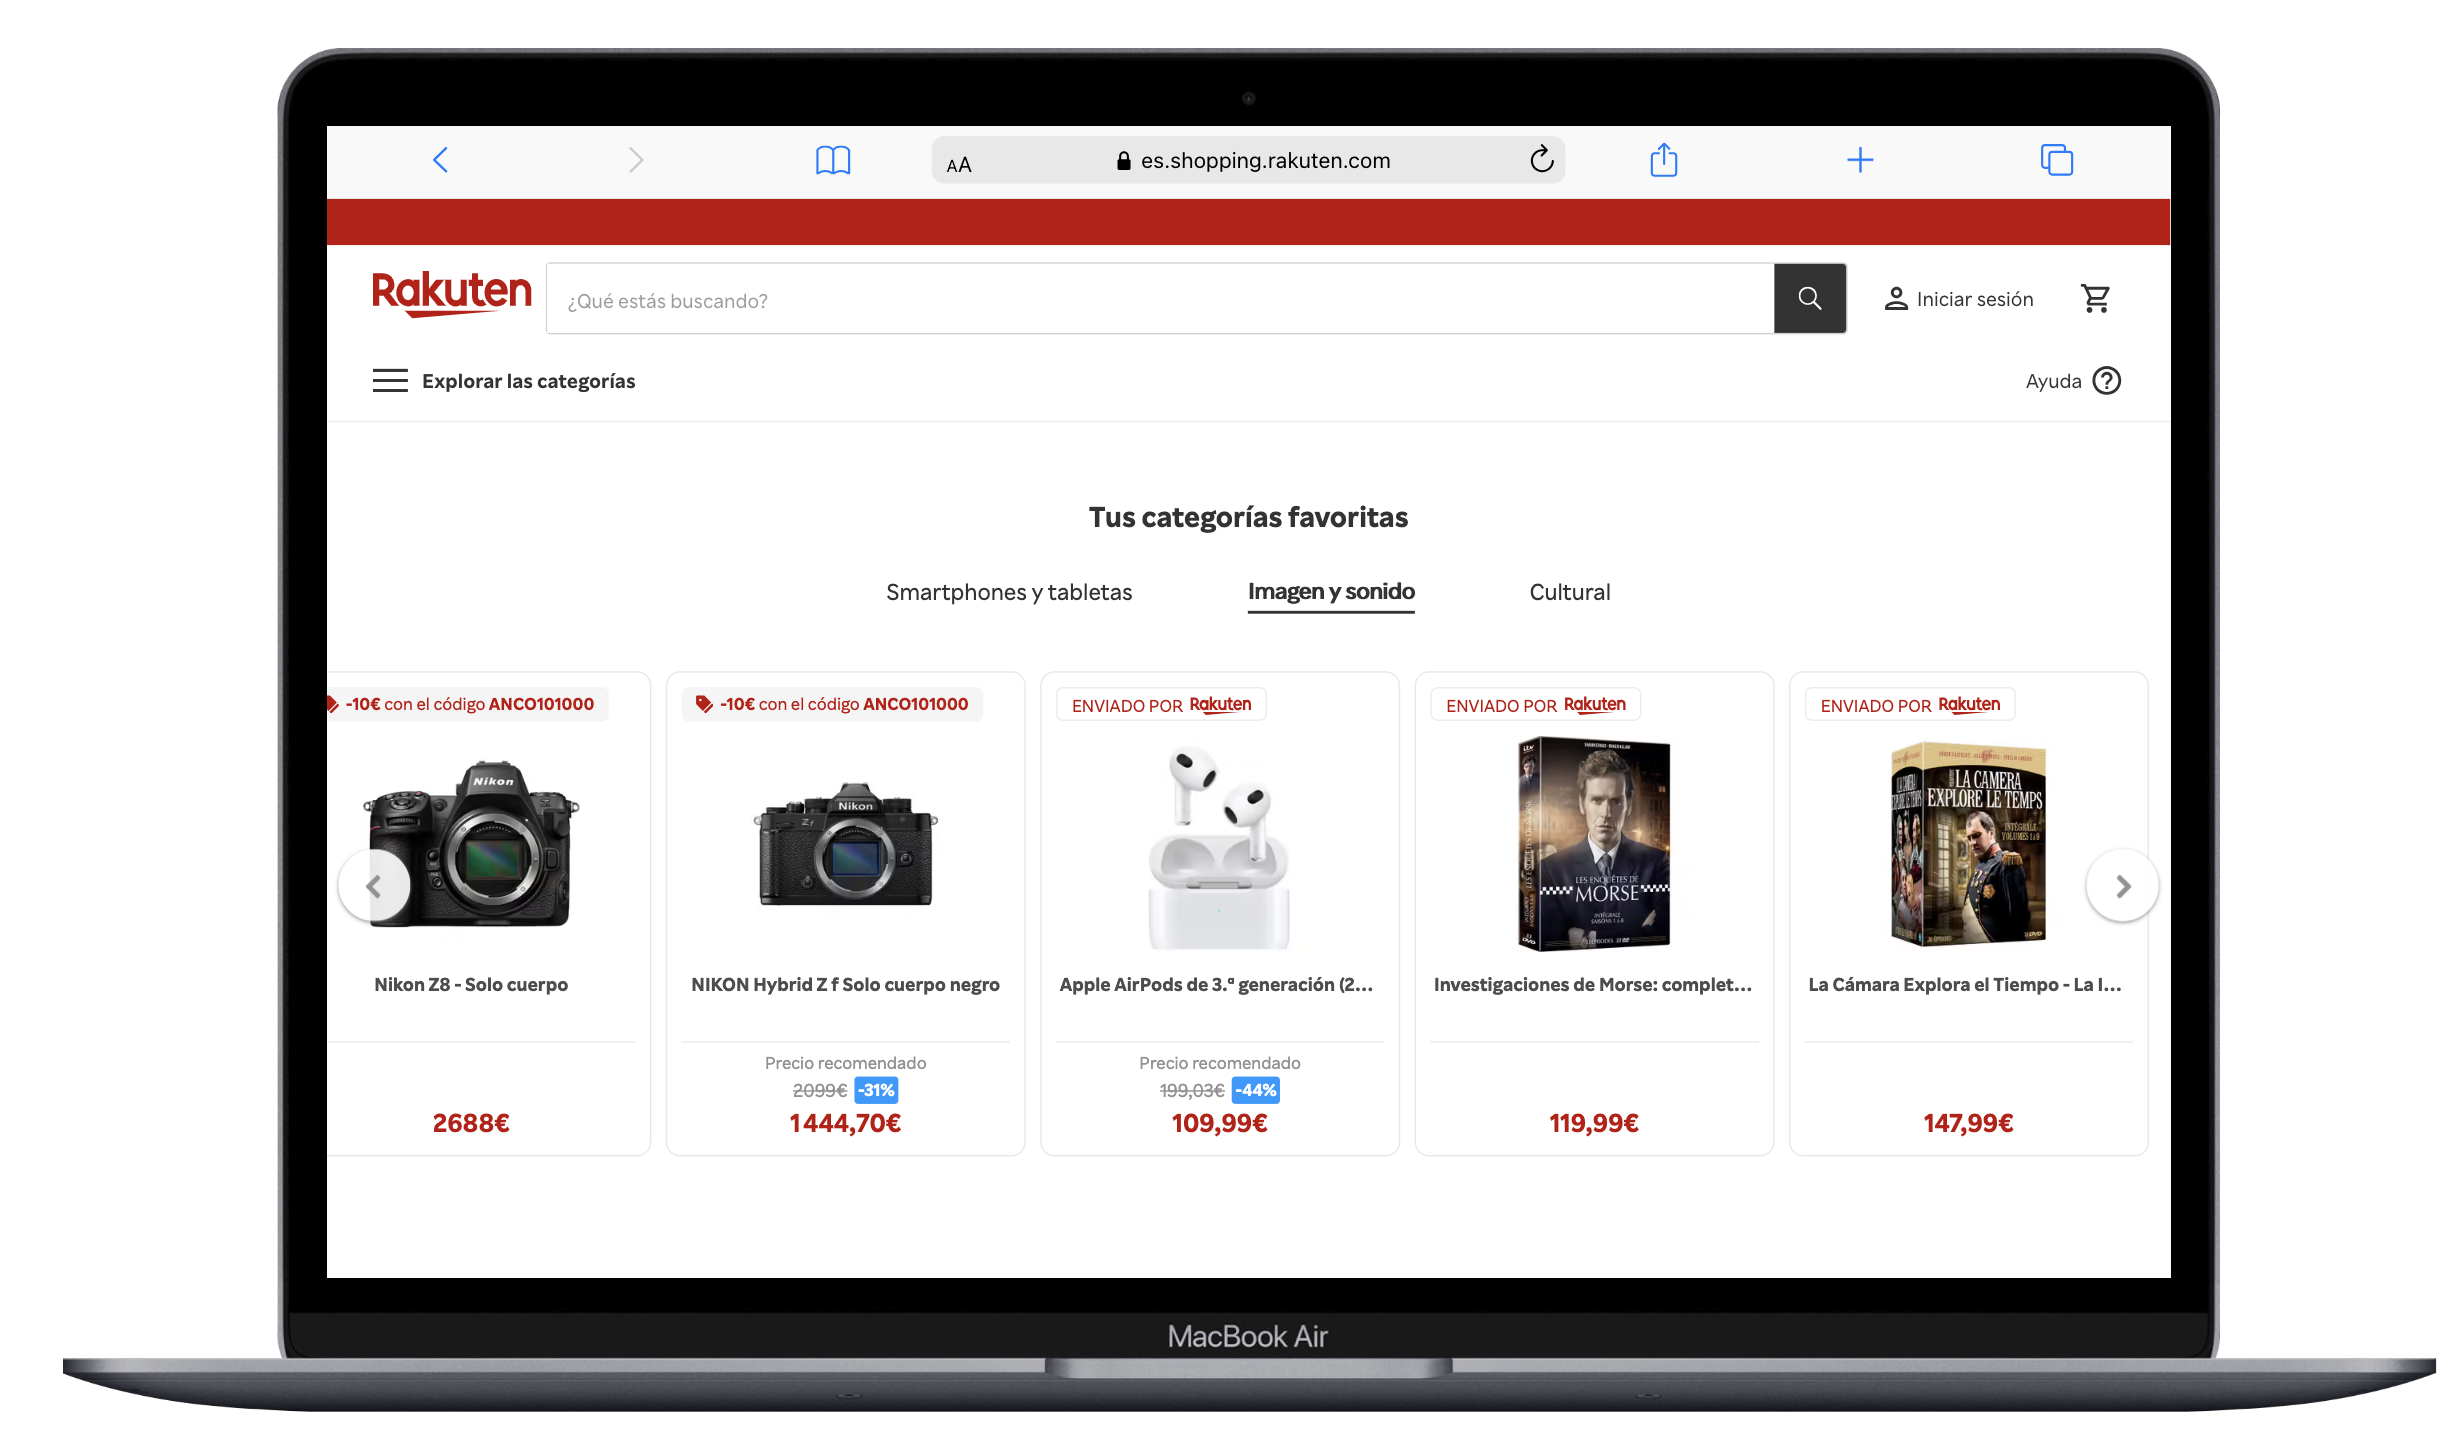
Task: Open the Ayuda help question icon
Action: [x=2107, y=381]
